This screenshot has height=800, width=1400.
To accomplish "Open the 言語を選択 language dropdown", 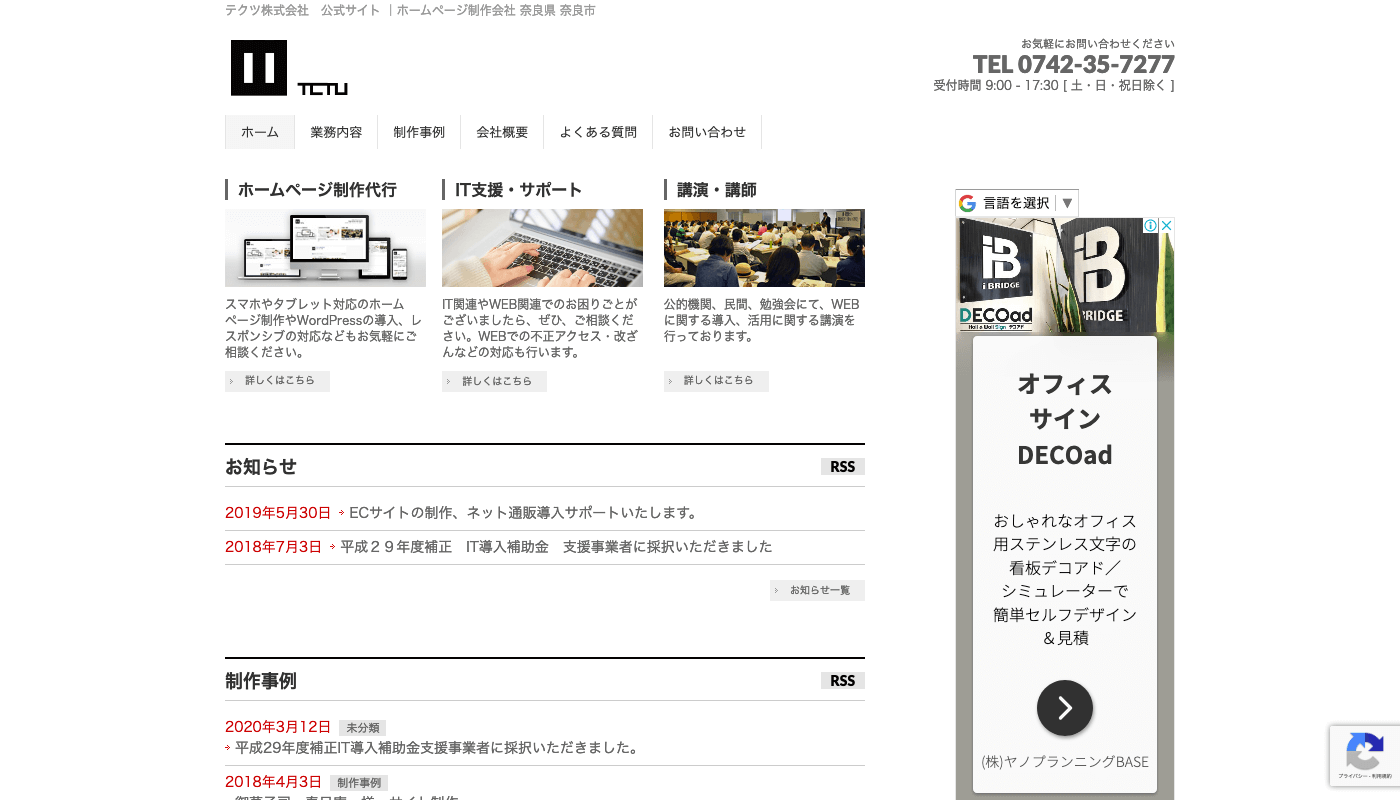I will 1016,203.
